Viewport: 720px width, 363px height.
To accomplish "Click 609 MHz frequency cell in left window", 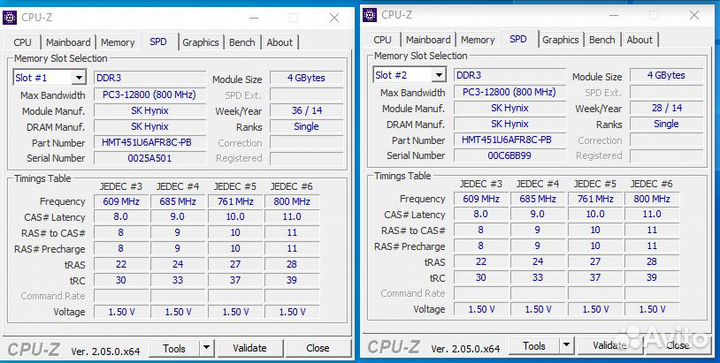I will point(121,201).
